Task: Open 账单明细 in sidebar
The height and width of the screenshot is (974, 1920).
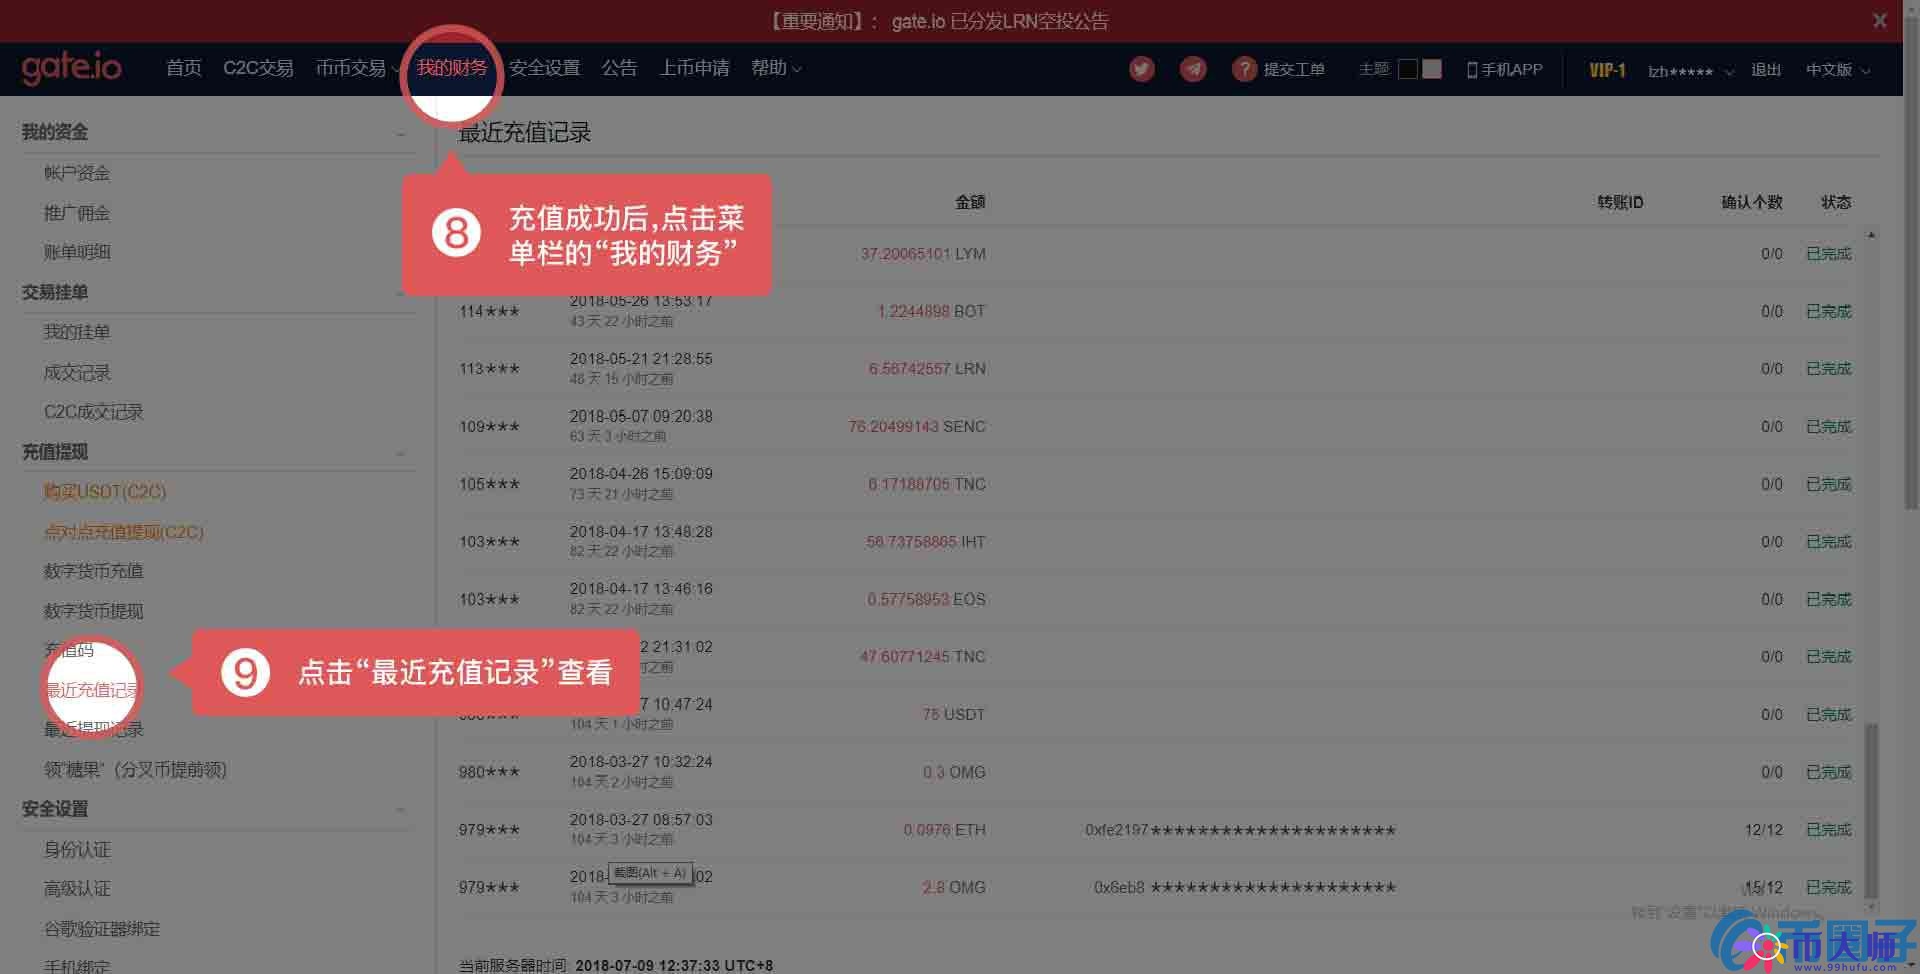Action: point(77,252)
